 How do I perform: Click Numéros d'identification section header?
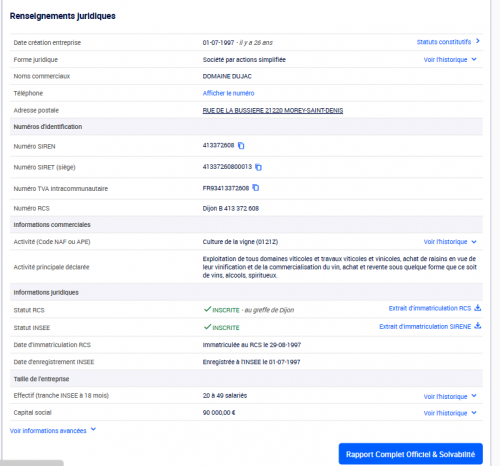pos(48,127)
